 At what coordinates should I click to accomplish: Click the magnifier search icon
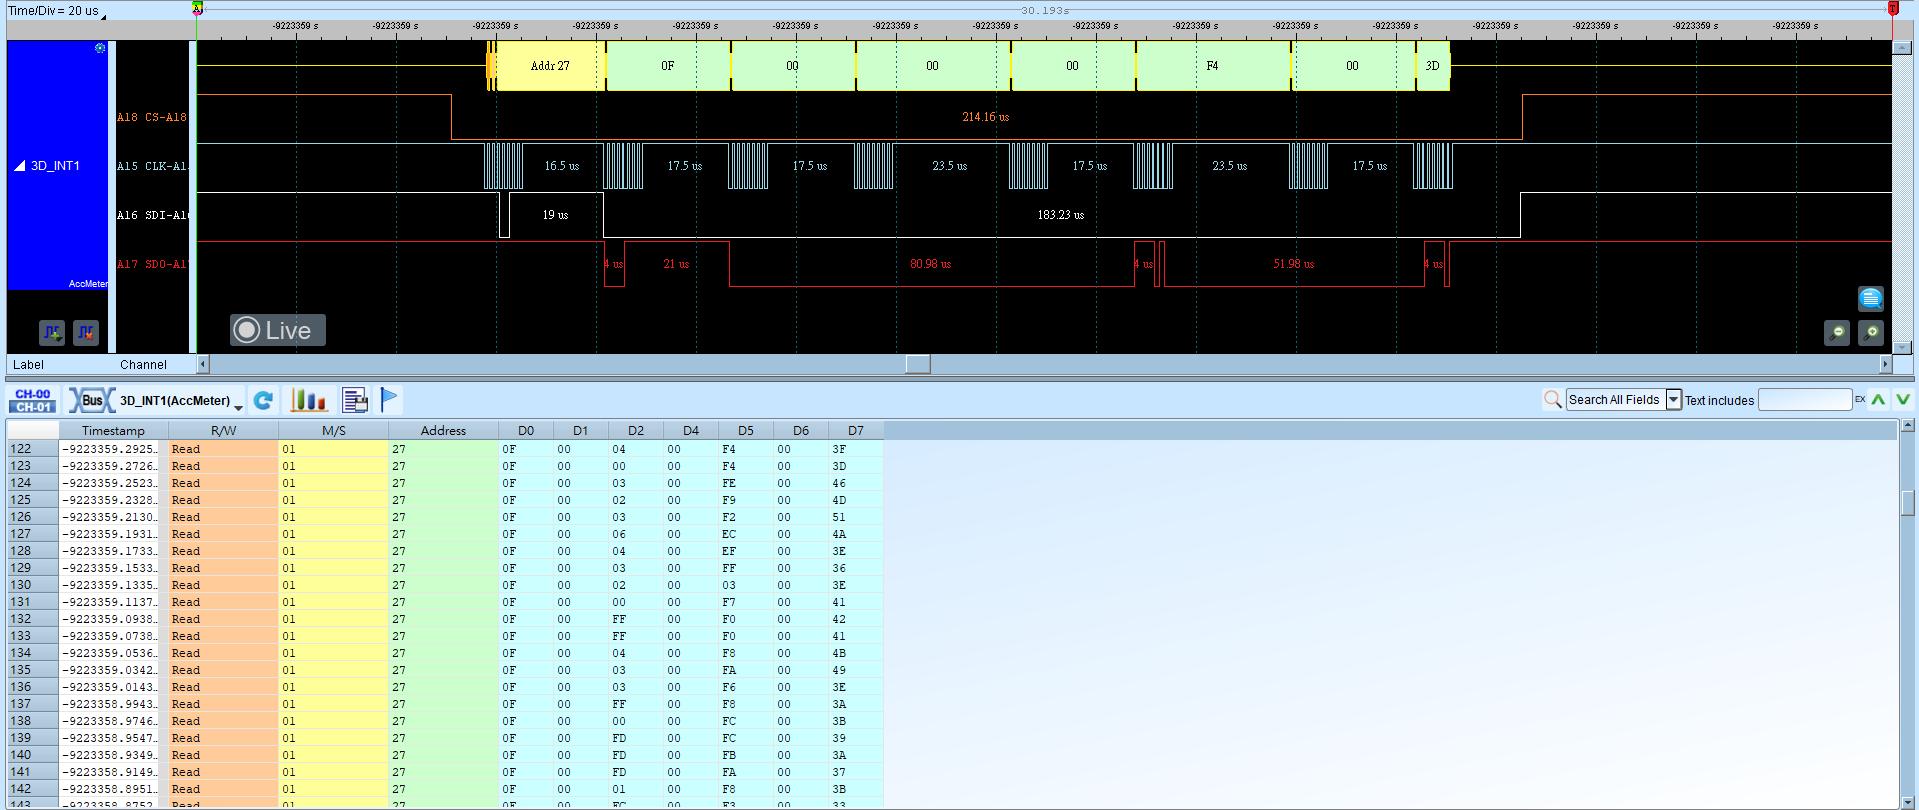pos(1552,400)
